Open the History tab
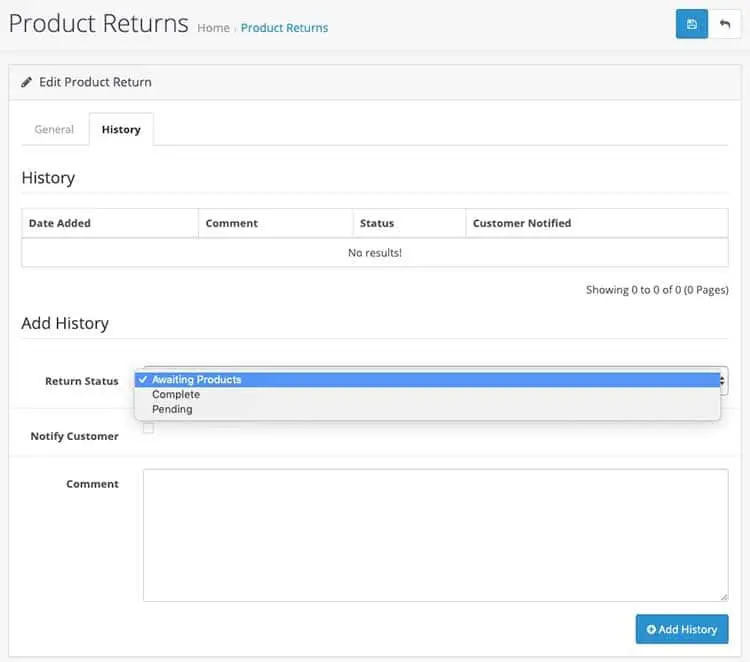Image resolution: width=750 pixels, height=662 pixels. (x=121, y=129)
